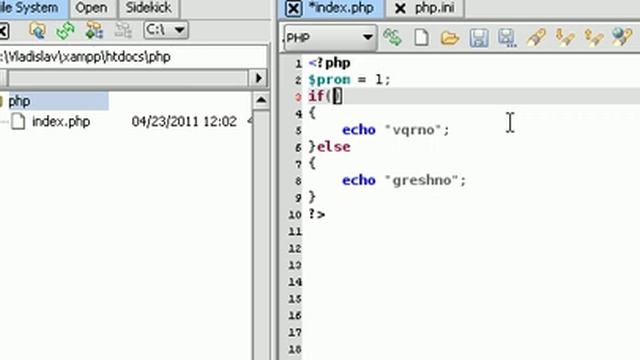640x360 pixels.
Task: Click 'vqrno' string on line 5
Action: click(x=413, y=130)
